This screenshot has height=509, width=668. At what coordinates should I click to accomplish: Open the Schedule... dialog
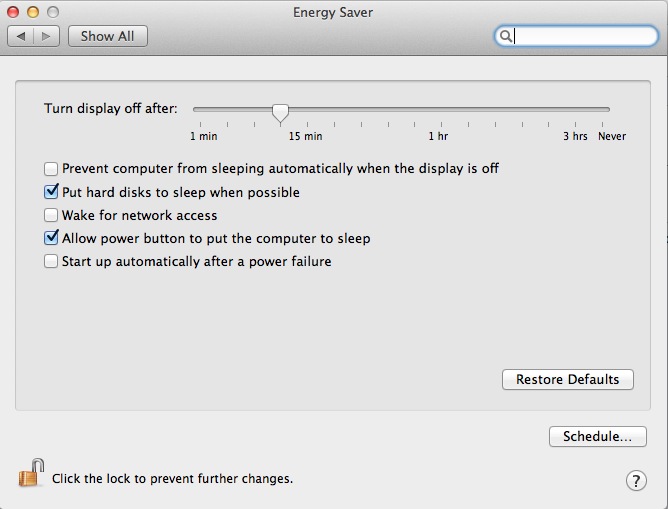coord(598,437)
